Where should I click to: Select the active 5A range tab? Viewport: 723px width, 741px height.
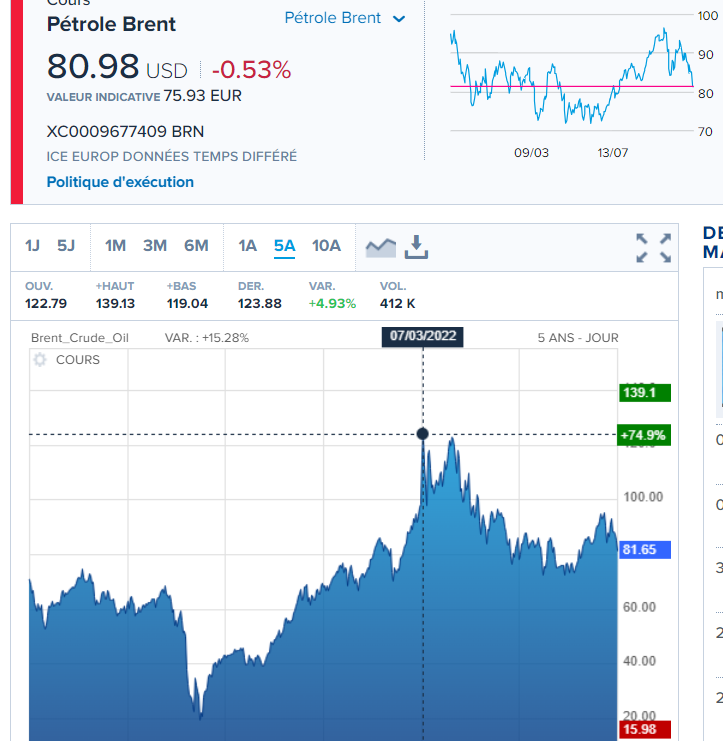(284, 246)
